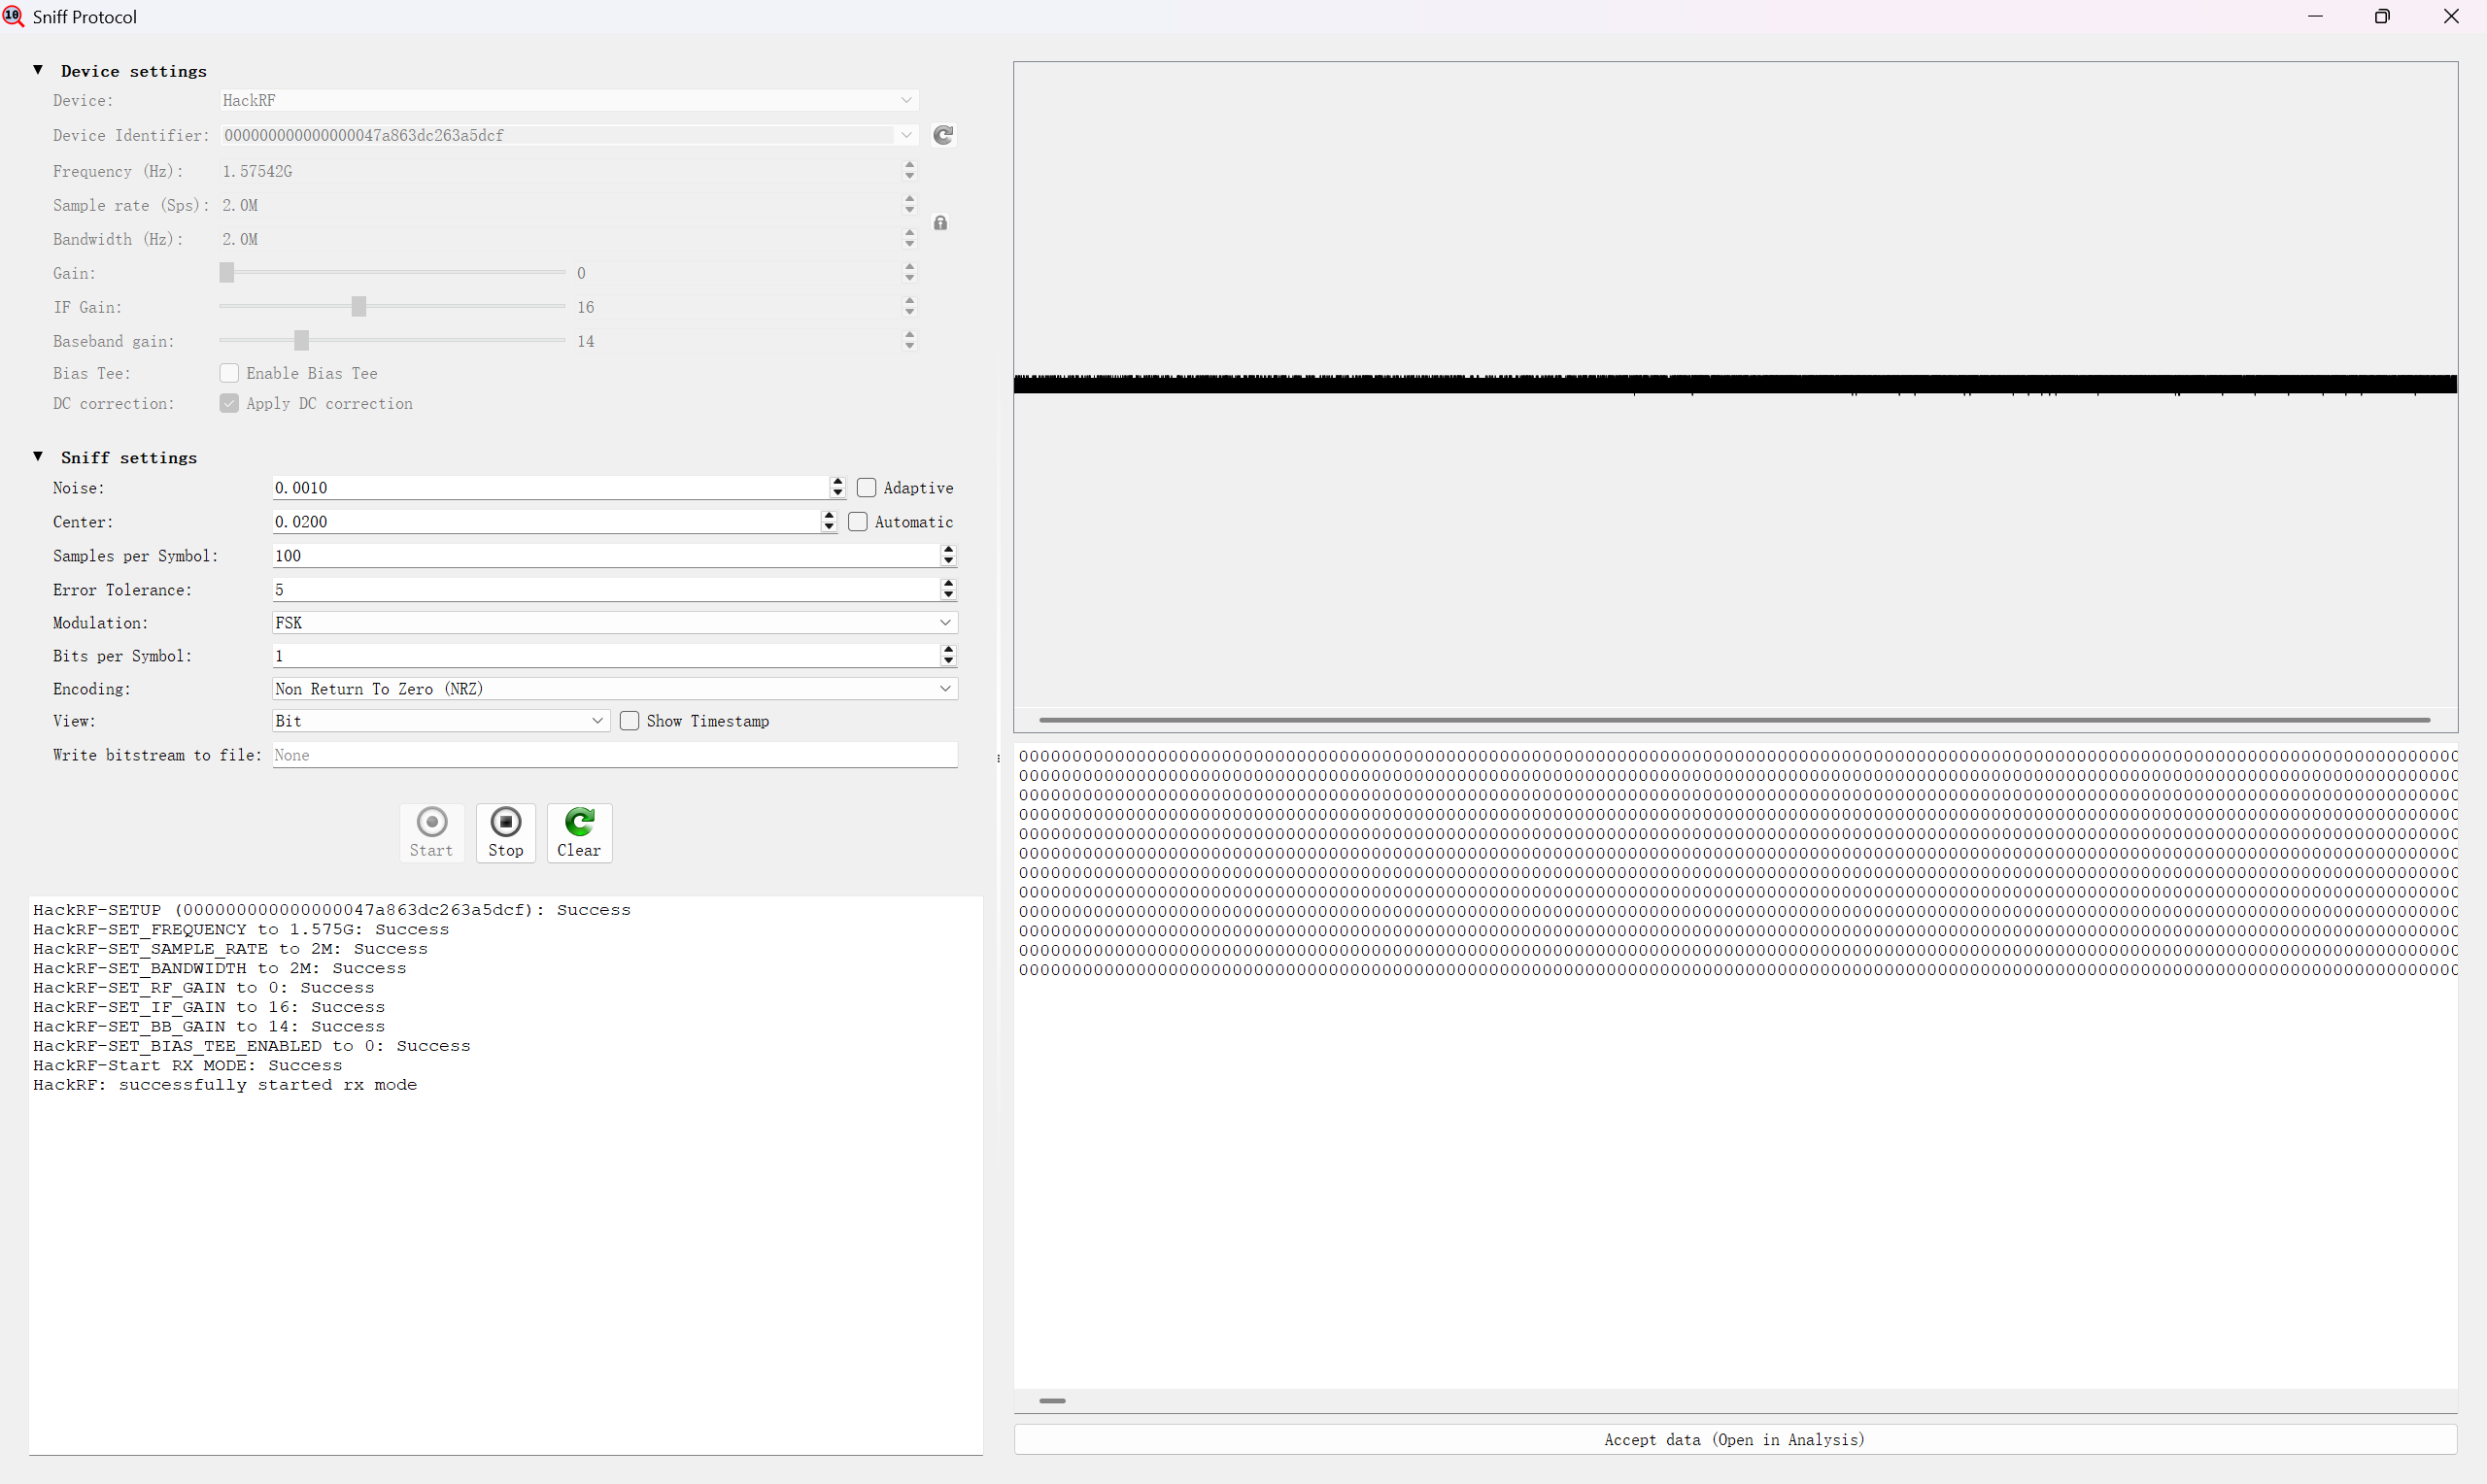Collapse the Sniff settings section
The image size is (2487, 1484).
point(38,457)
